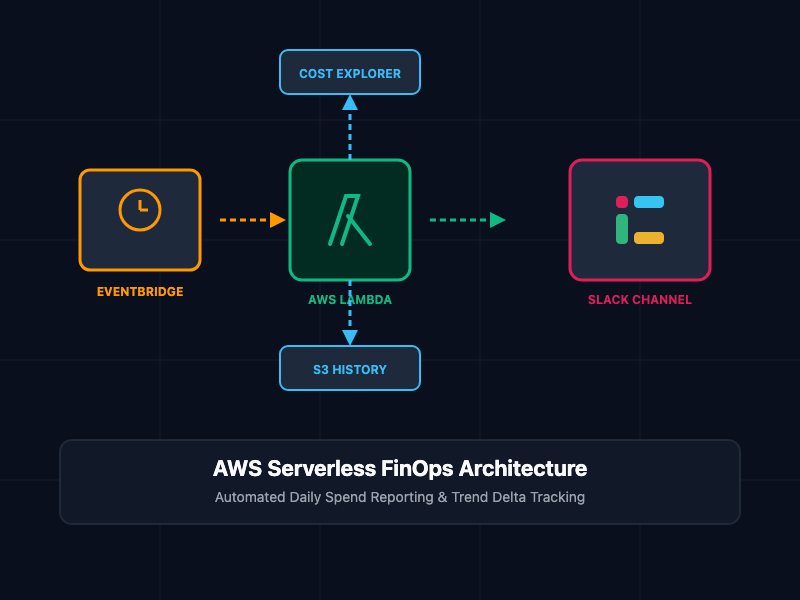Click the green arrow toward Slack Channel
The height and width of the screenshot is (600, 800).
point(468,220)
